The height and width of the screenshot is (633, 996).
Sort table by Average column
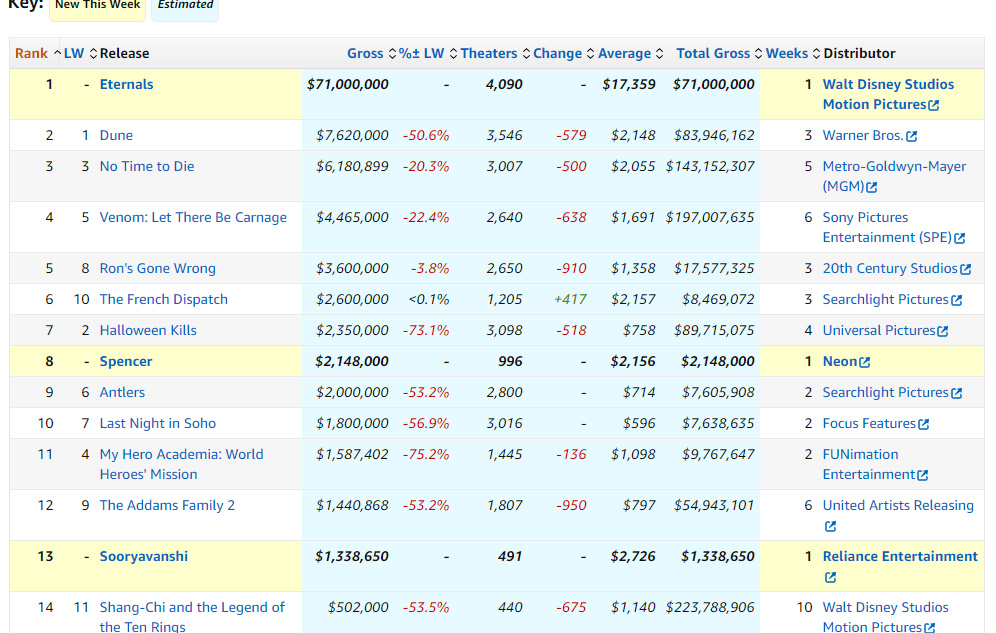[631, 53]
